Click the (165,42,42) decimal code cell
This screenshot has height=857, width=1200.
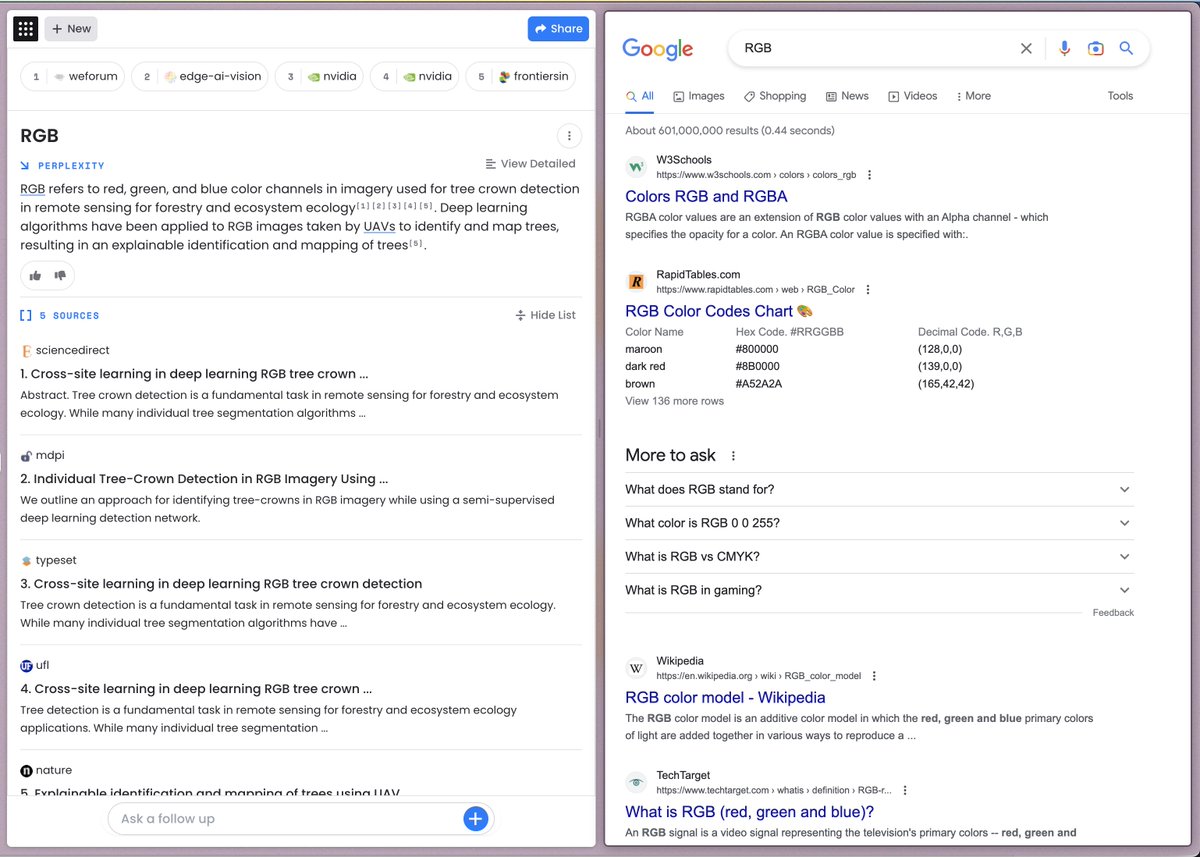click(x=946, y=384)
